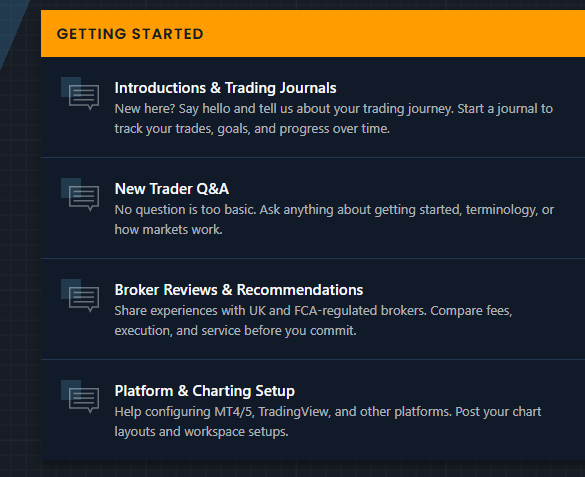The height and width of the screenshot is (477, 585).
Task: Click the 'execution, and service before you commit' line
Action: tap(235, 331)
